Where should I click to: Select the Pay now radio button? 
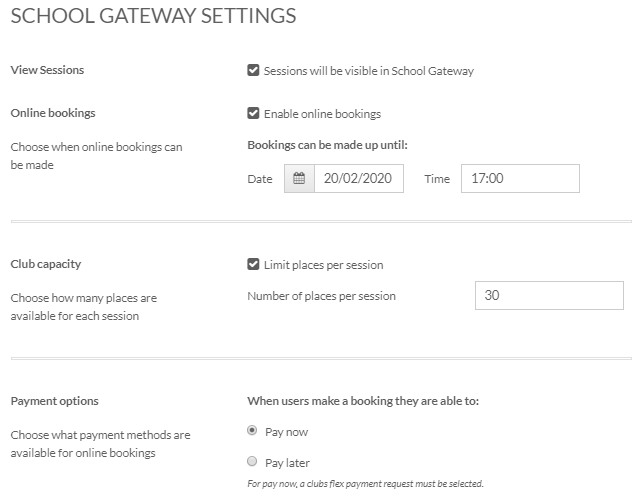[x=252, y=430]
